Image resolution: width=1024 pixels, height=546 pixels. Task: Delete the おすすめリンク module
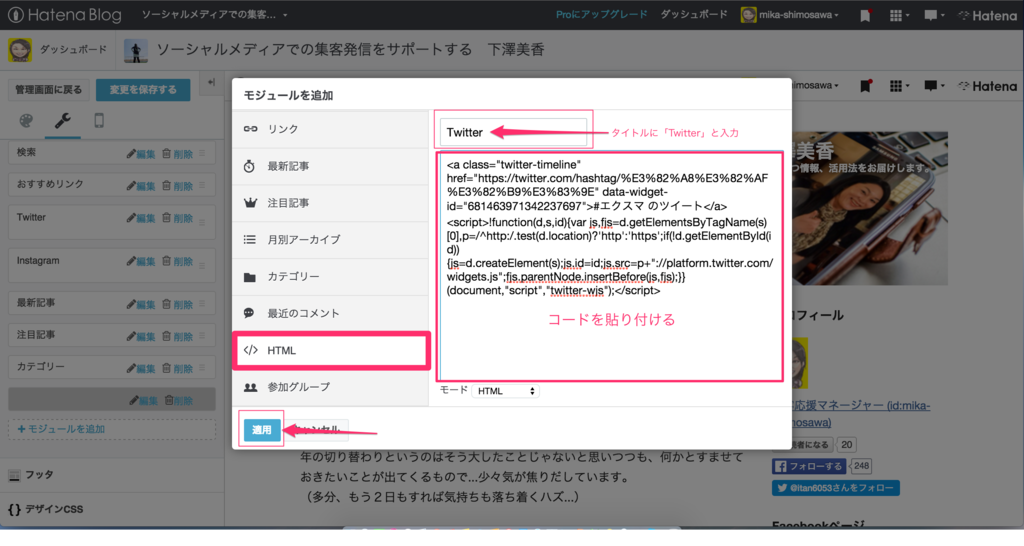(x=178, y=186)
